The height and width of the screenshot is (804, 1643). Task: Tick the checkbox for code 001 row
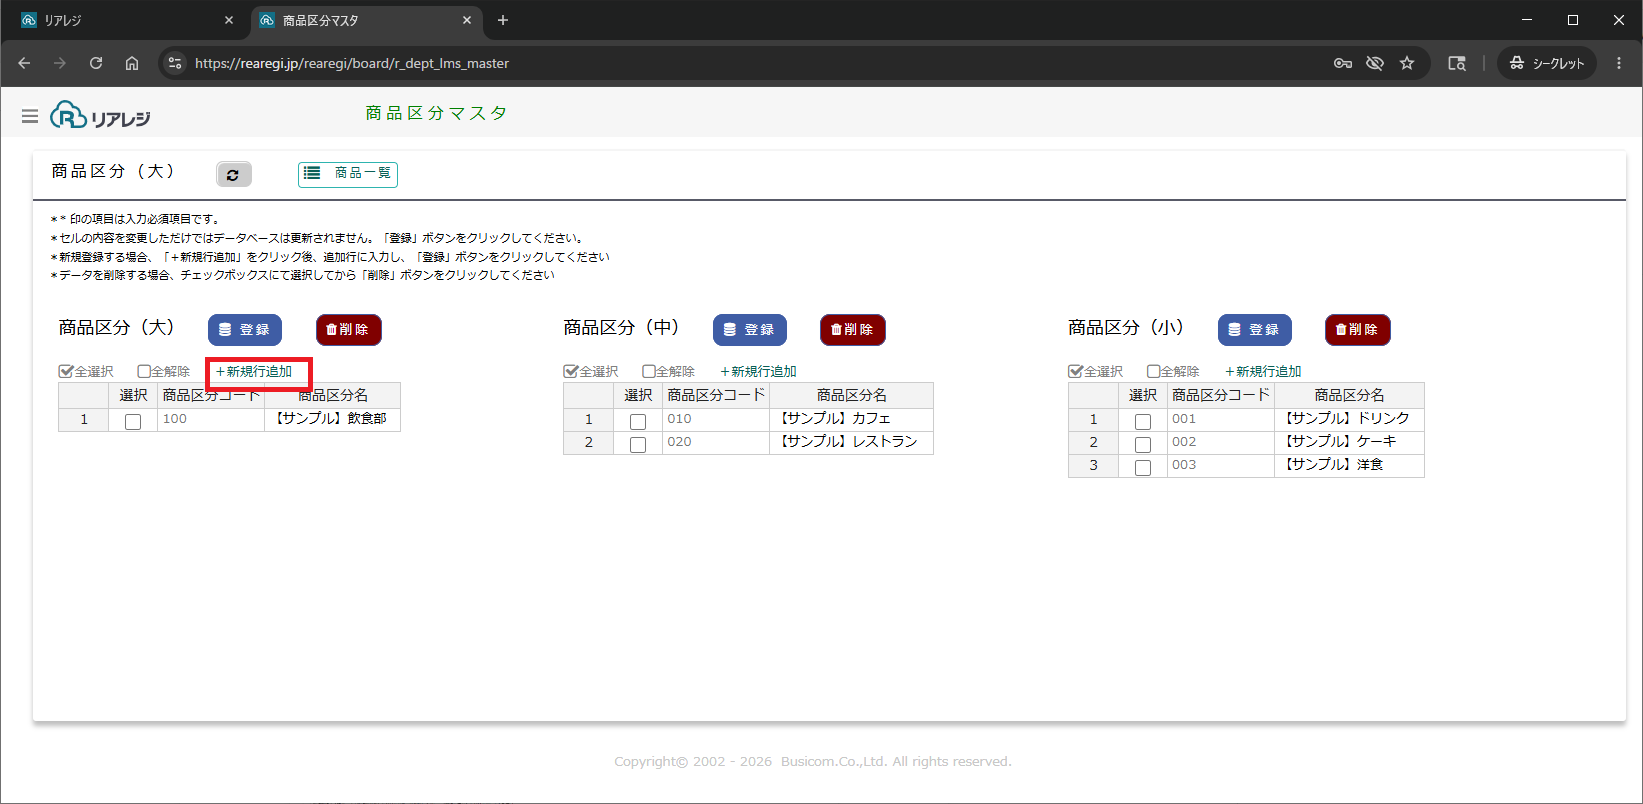(x=1143, y=422)
